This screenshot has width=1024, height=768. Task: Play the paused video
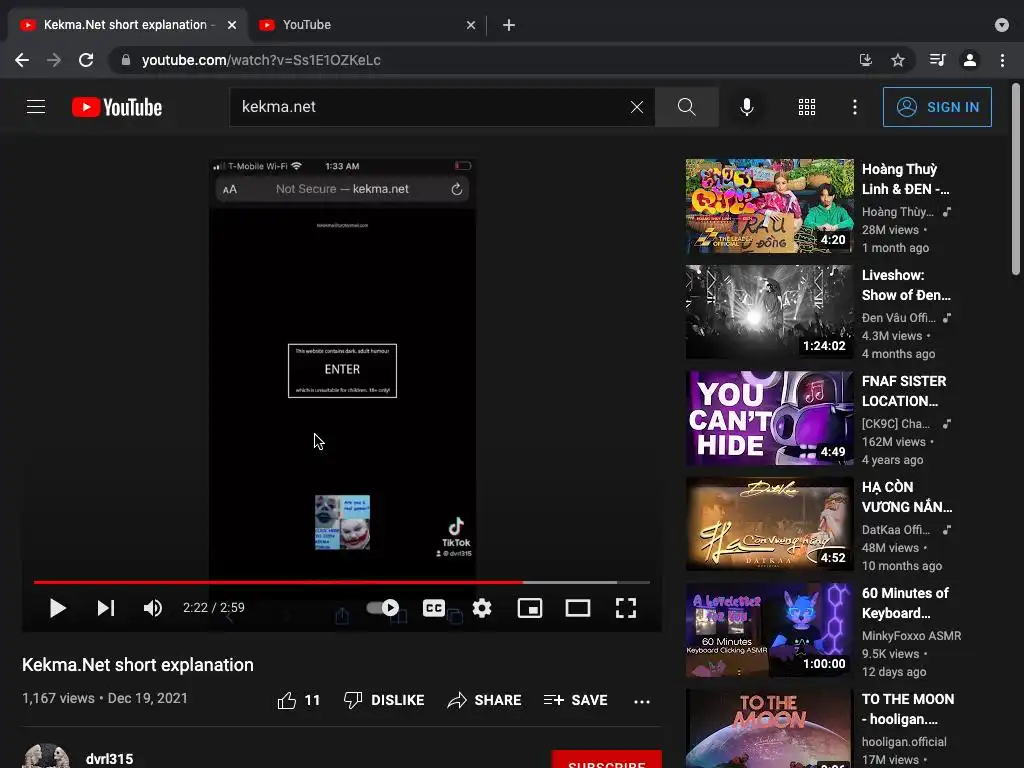(x=57, y=608)
